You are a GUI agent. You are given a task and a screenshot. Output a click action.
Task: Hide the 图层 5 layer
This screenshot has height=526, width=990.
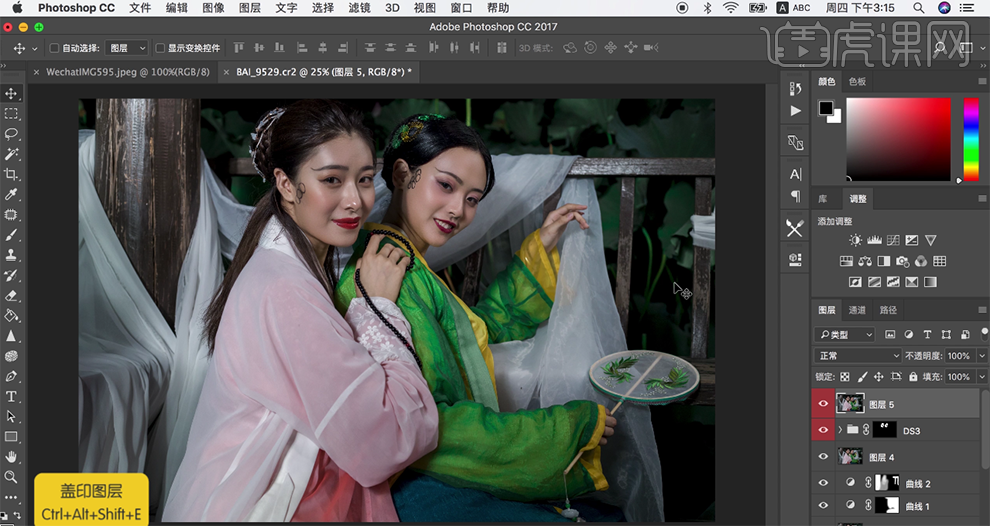[823, 404]
